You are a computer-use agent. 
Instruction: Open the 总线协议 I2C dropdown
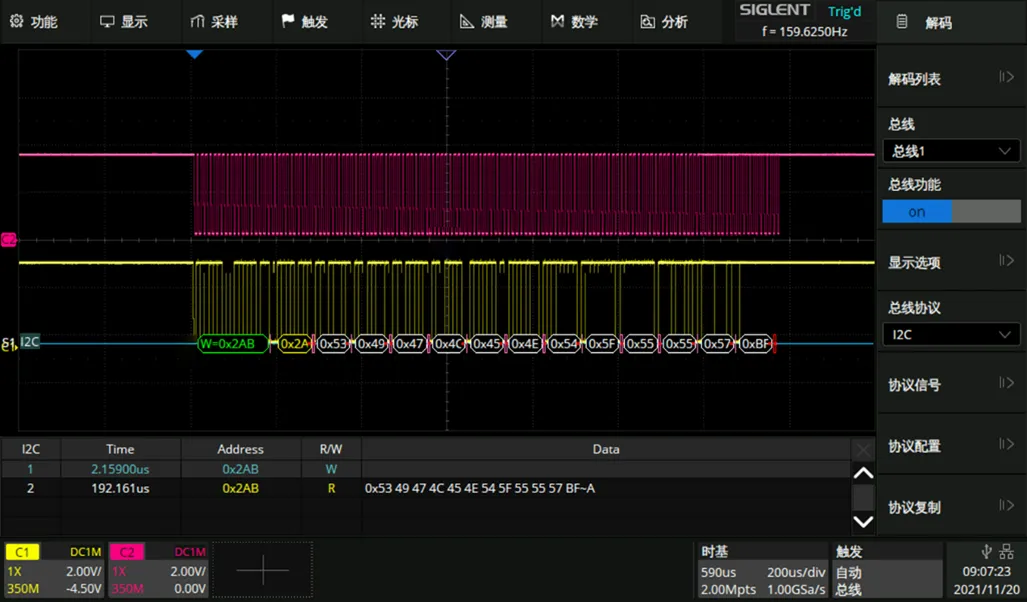pyautogui.click(x=950, y=335)
